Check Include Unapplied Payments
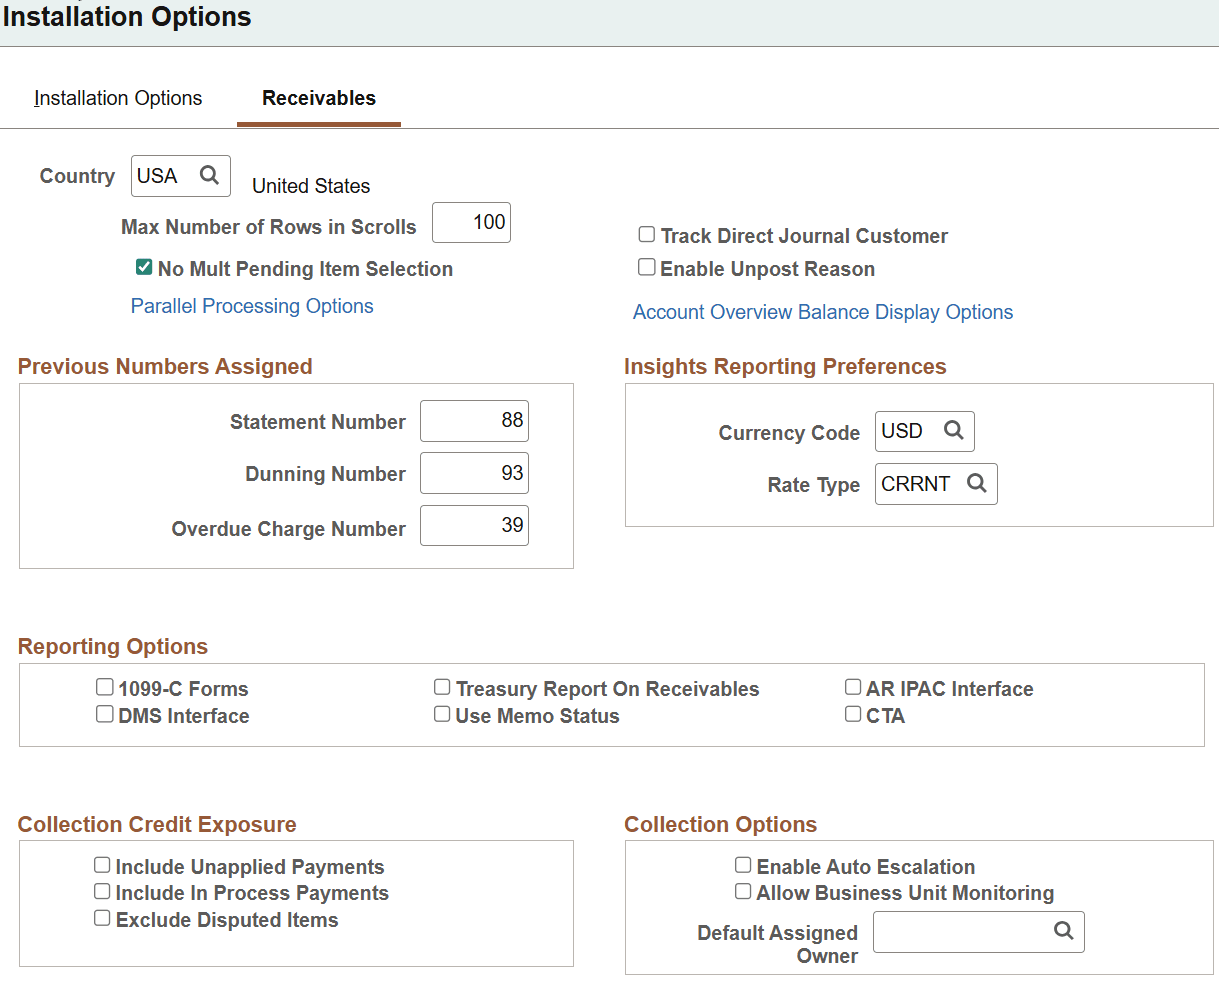The image size is (1219, 982). [102, 863]
